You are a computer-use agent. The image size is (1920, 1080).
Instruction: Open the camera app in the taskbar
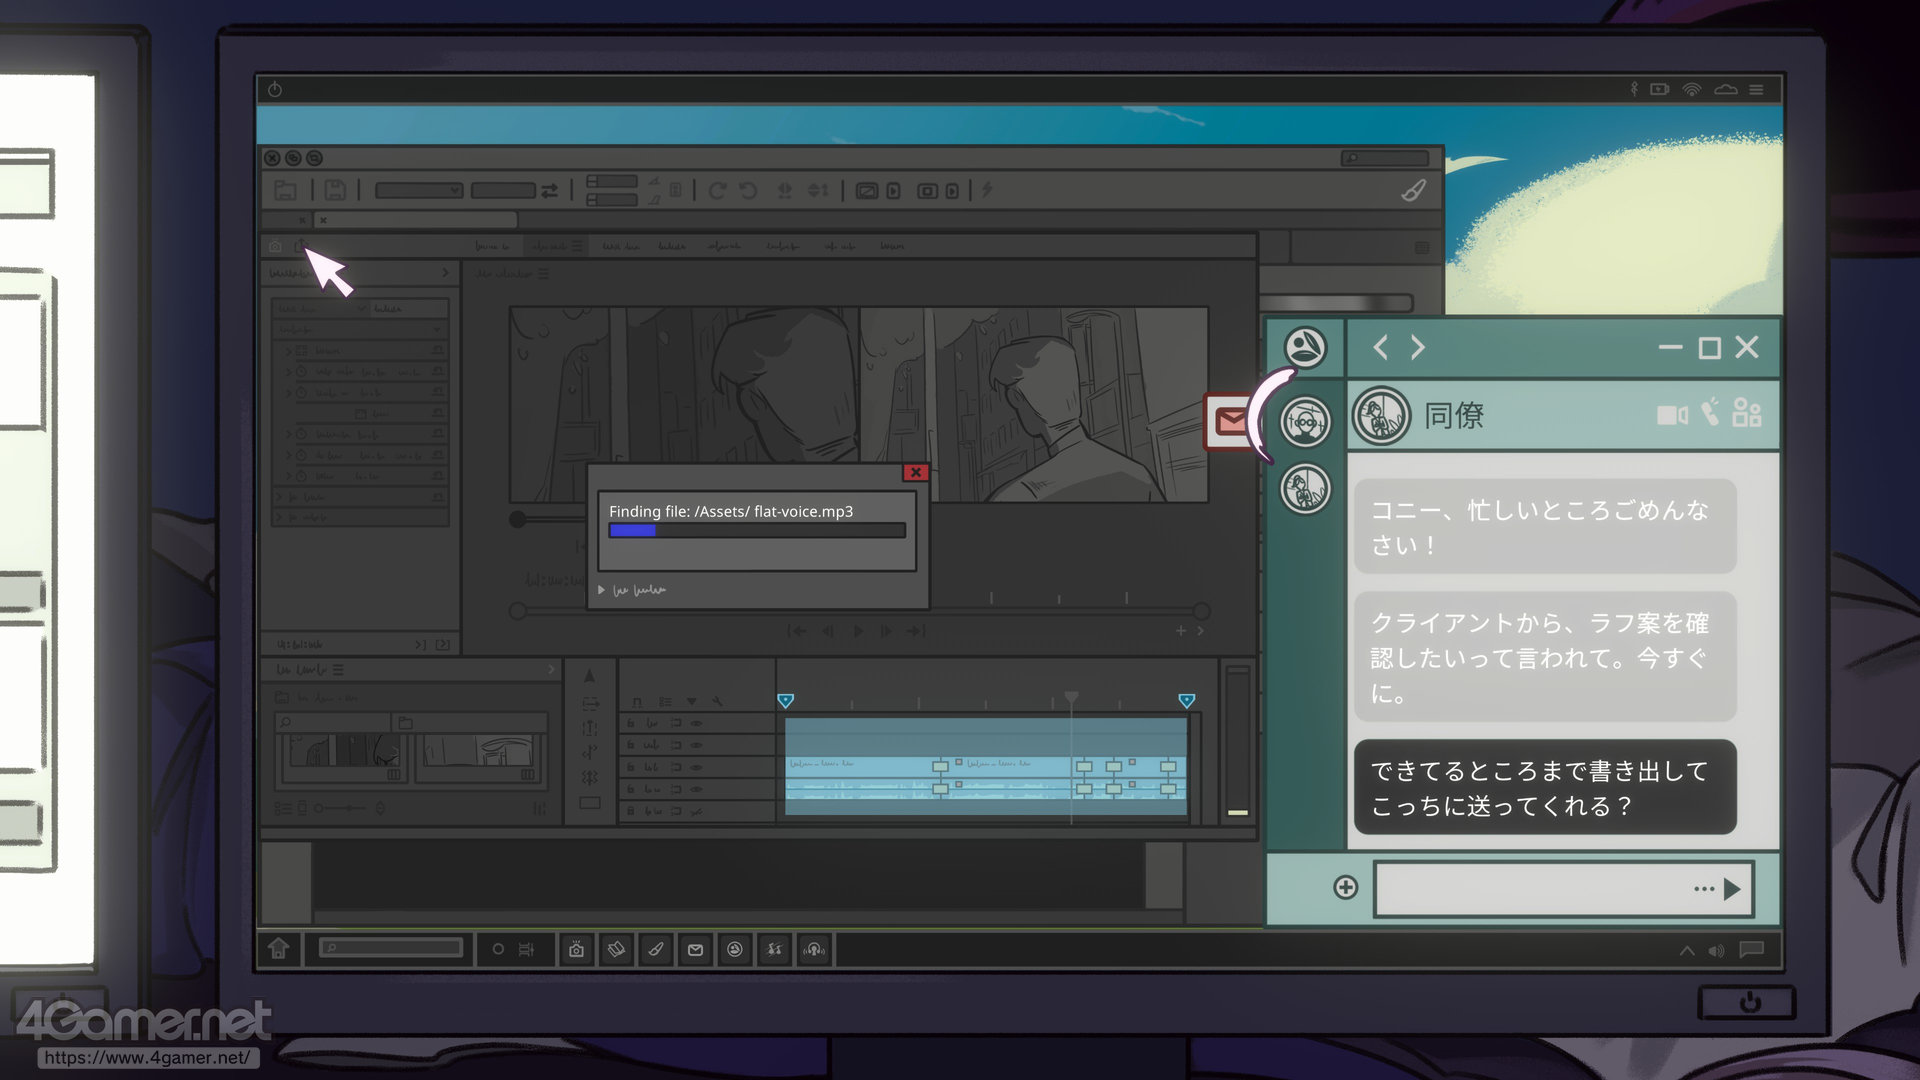coord(576,949)
